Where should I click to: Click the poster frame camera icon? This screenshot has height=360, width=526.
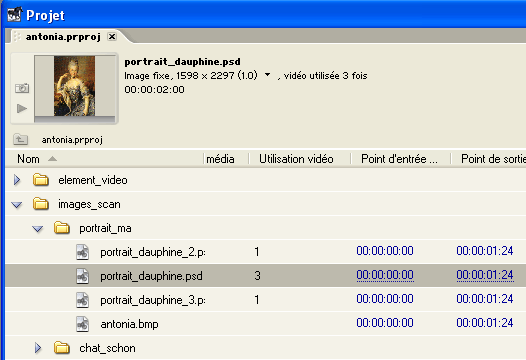[x=22, y=88]
